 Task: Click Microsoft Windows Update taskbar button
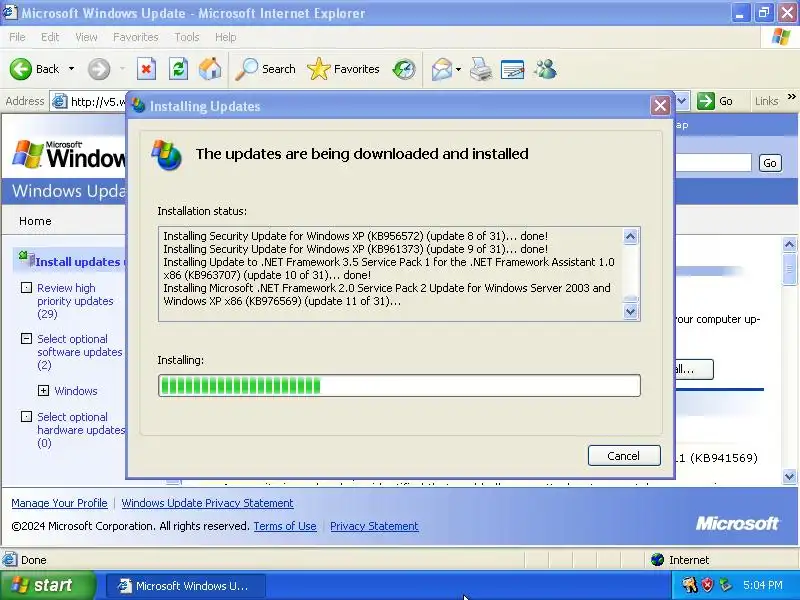[186, 586]
